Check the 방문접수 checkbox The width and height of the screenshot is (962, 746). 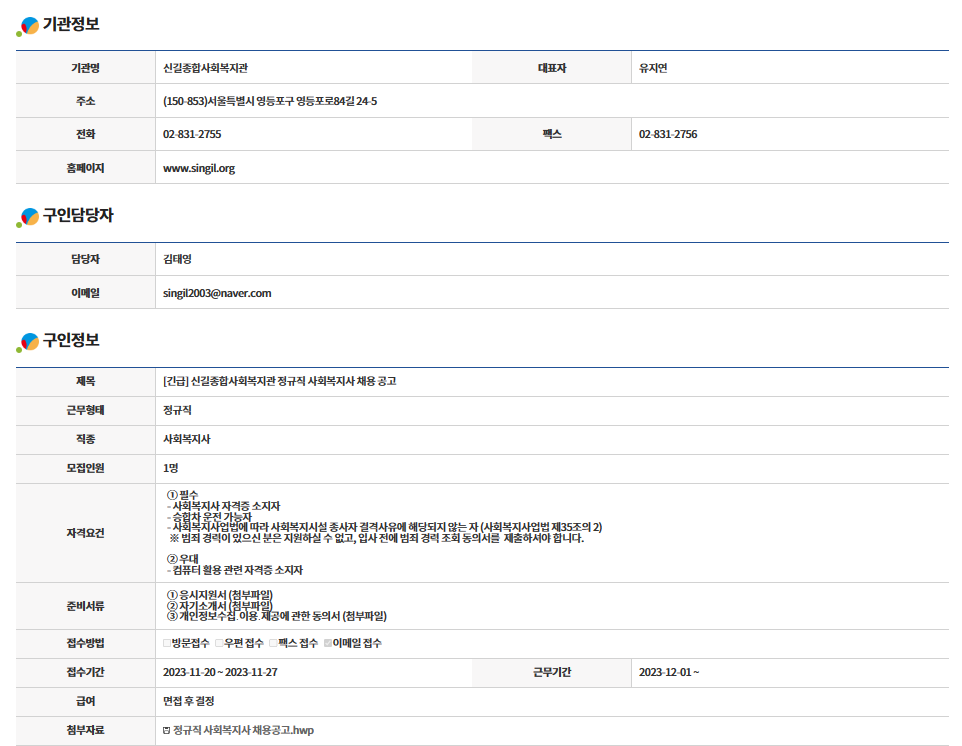pyautogui.click(x=167, y=643)
